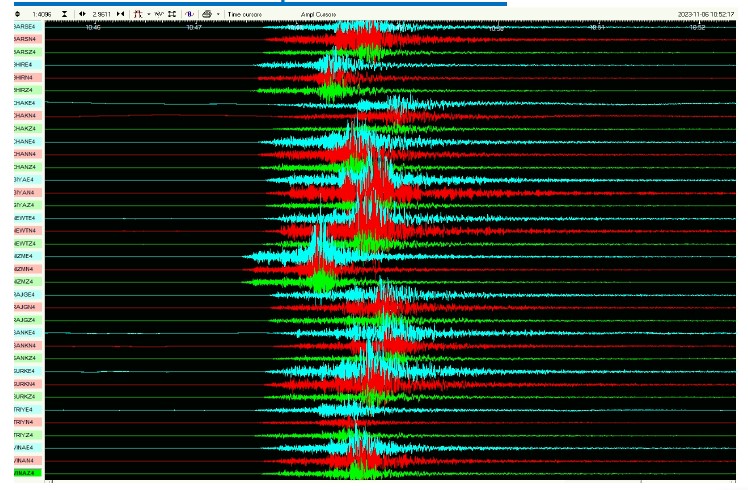This screenshot has height=490, width=748.
Task: Click the red pick markers tool icon
Action: [x=138, y=14]
